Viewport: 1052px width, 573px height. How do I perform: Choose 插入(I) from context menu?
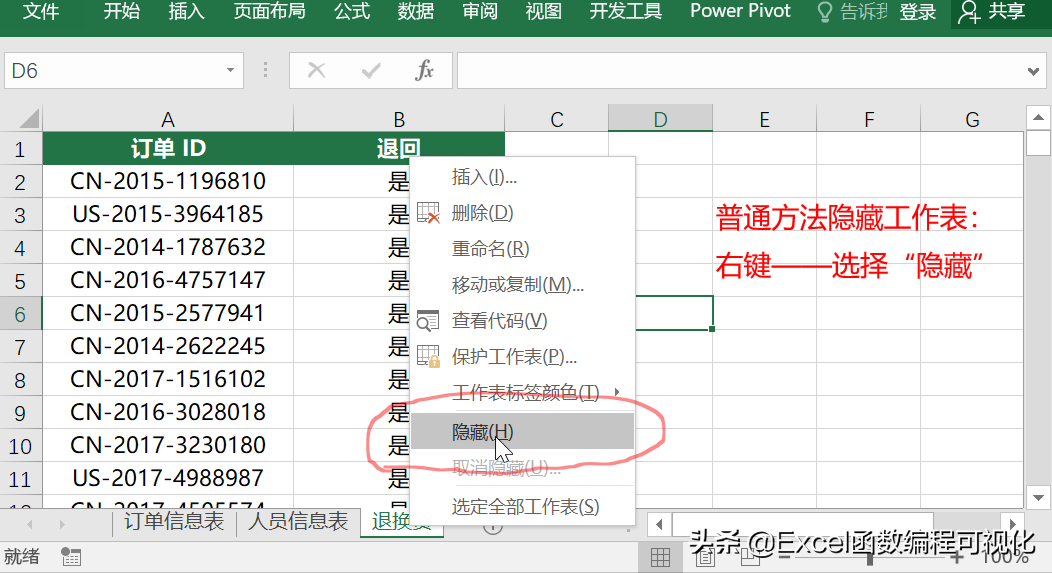coord(523,177)
